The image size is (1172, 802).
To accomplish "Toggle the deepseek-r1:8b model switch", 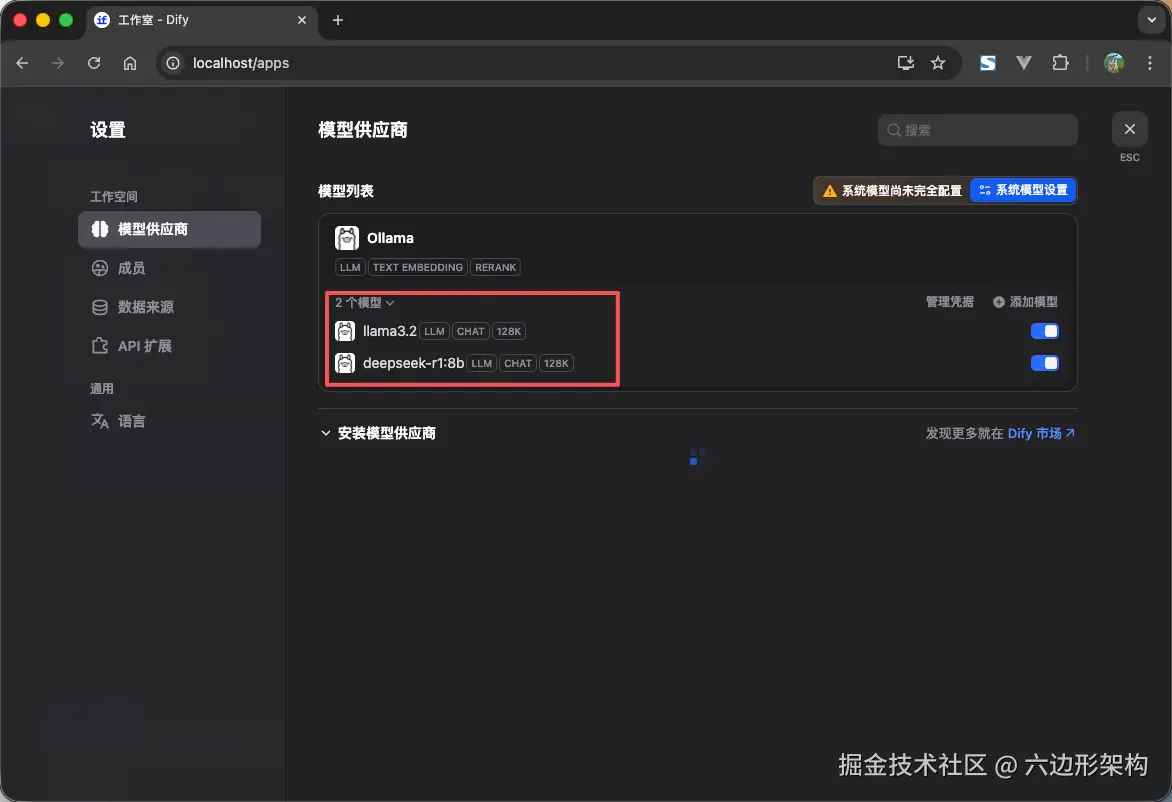I will click(x=1044, y=363).
